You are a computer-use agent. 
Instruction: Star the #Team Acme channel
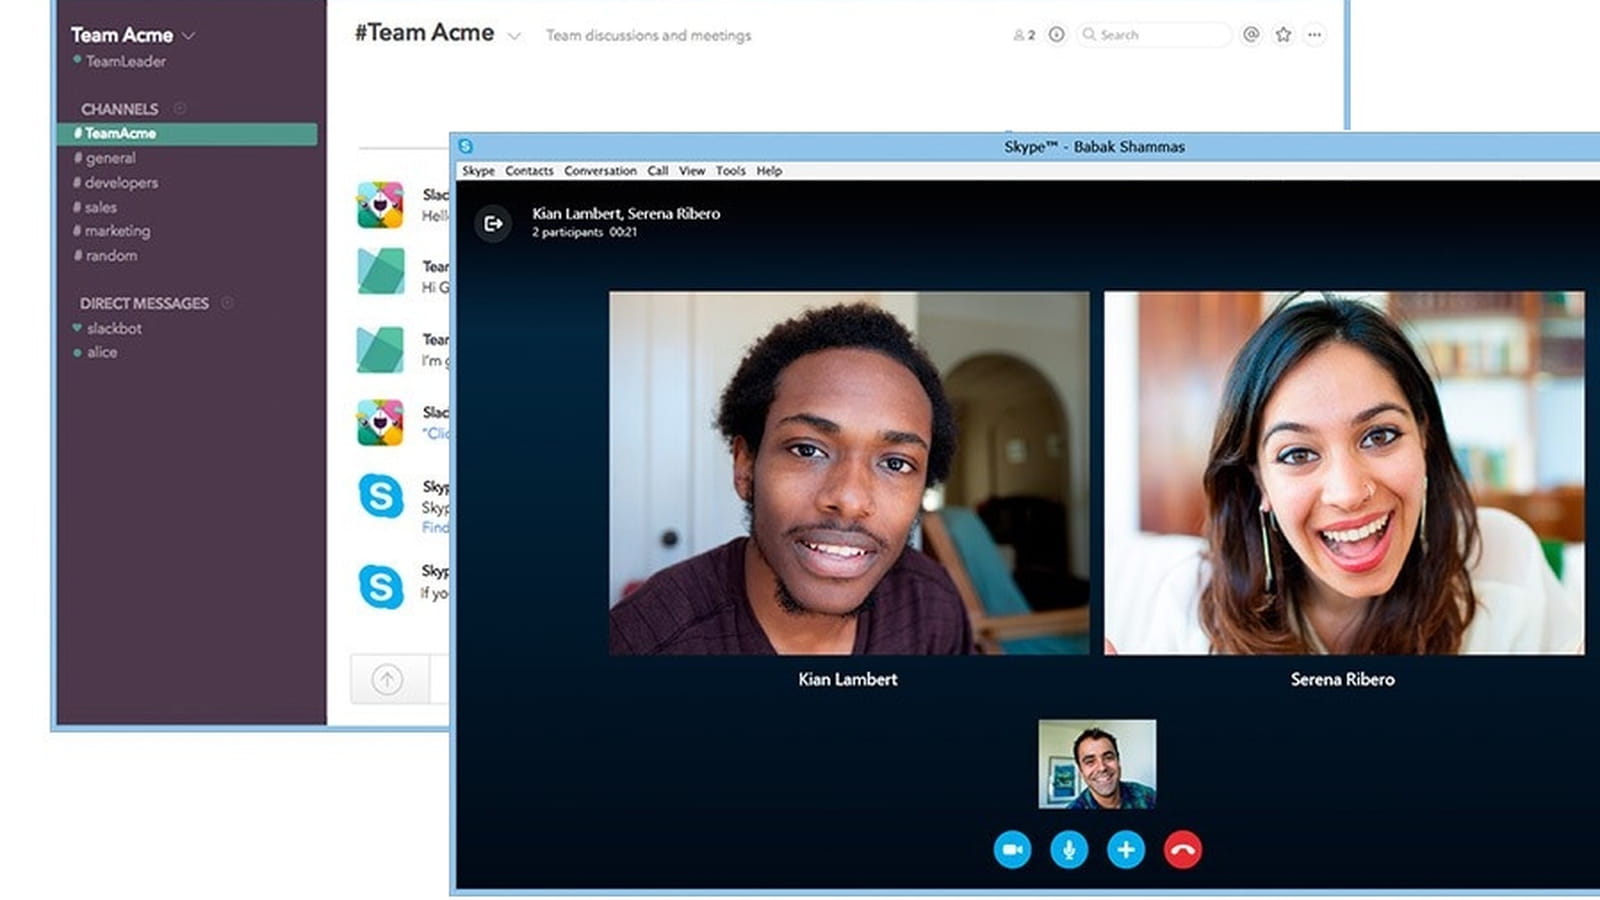click(1283, 34)
